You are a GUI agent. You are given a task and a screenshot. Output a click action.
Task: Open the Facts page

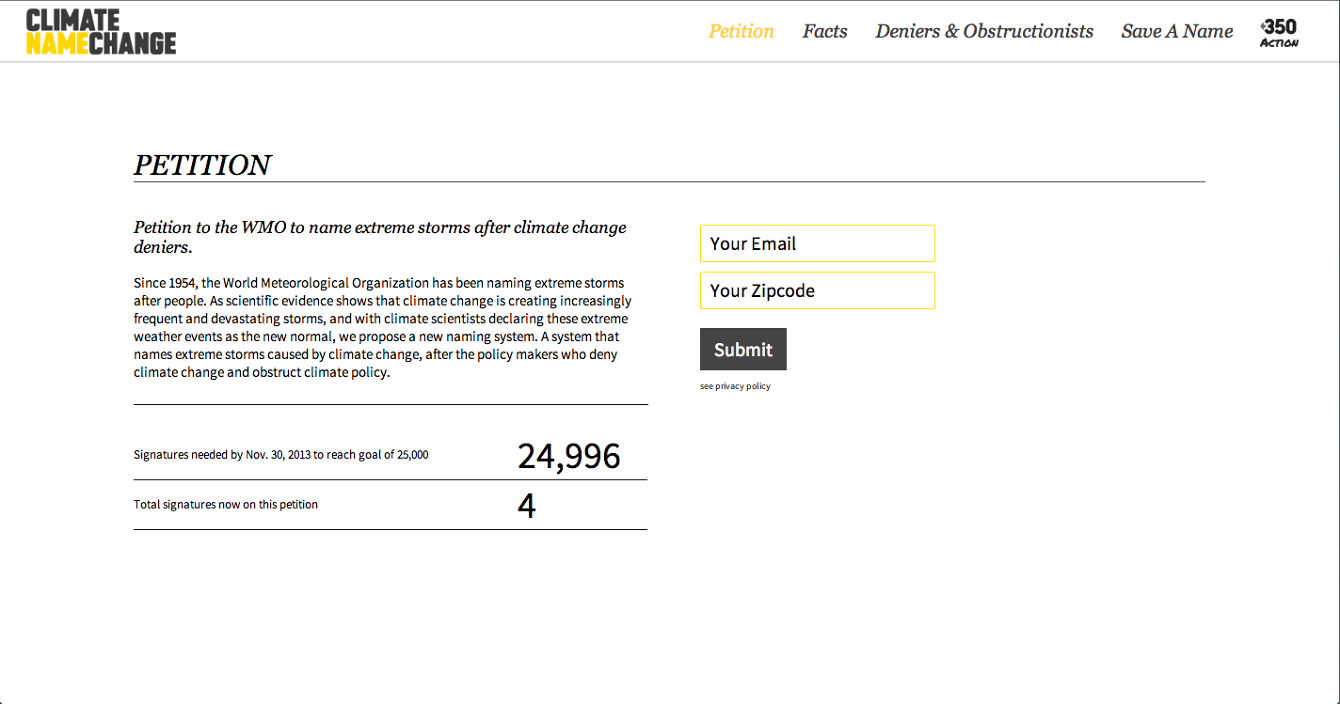(825, 31)
